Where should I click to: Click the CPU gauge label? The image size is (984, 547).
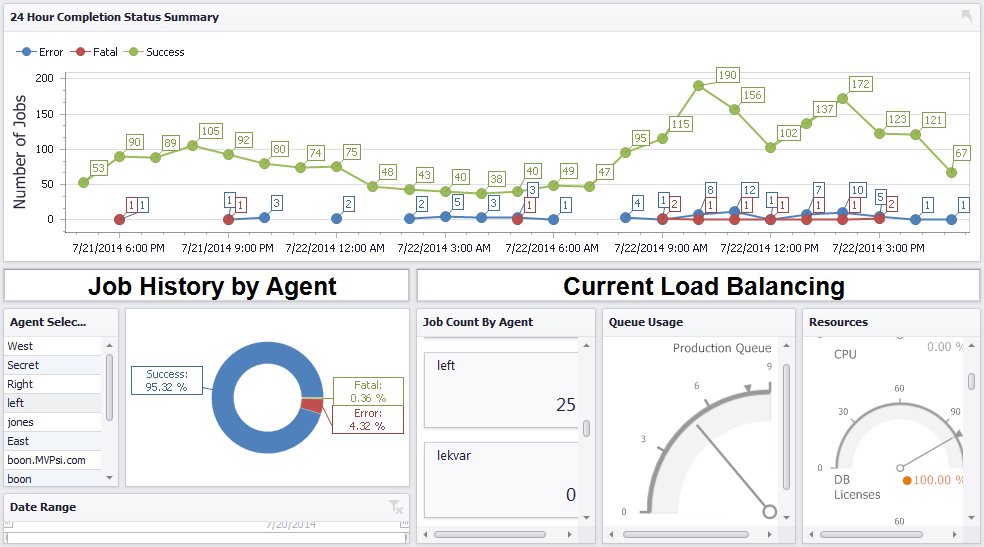(x=845, y=354)
